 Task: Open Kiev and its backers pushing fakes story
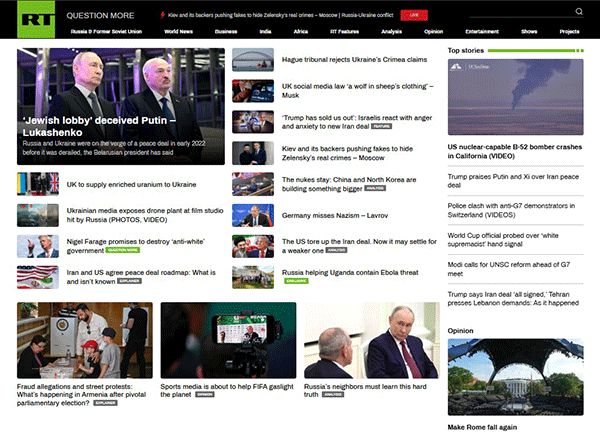click(x=347, y=153)
